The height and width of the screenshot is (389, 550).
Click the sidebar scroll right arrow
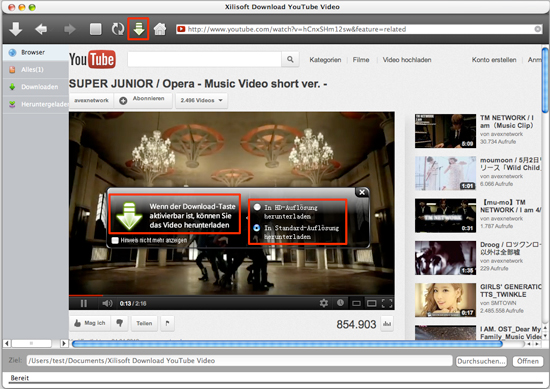point(63,343)
